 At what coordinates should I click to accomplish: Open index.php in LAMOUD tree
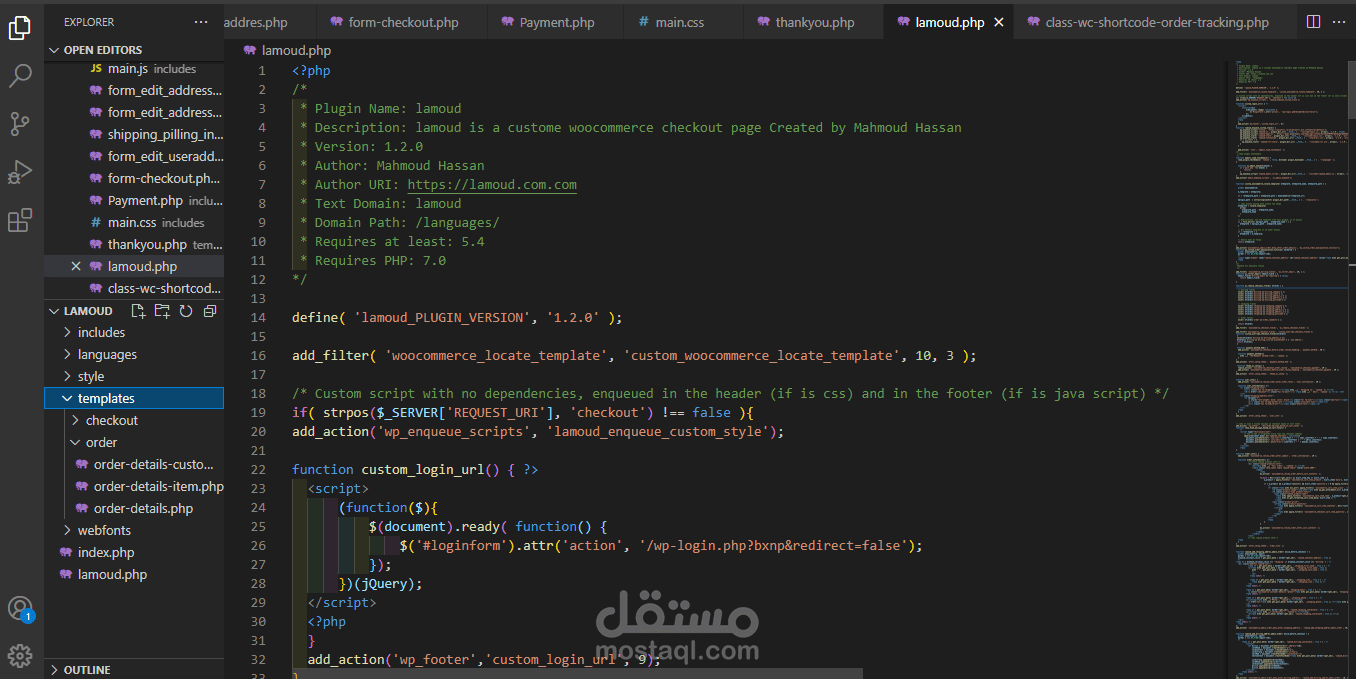[x=134, y=553]
